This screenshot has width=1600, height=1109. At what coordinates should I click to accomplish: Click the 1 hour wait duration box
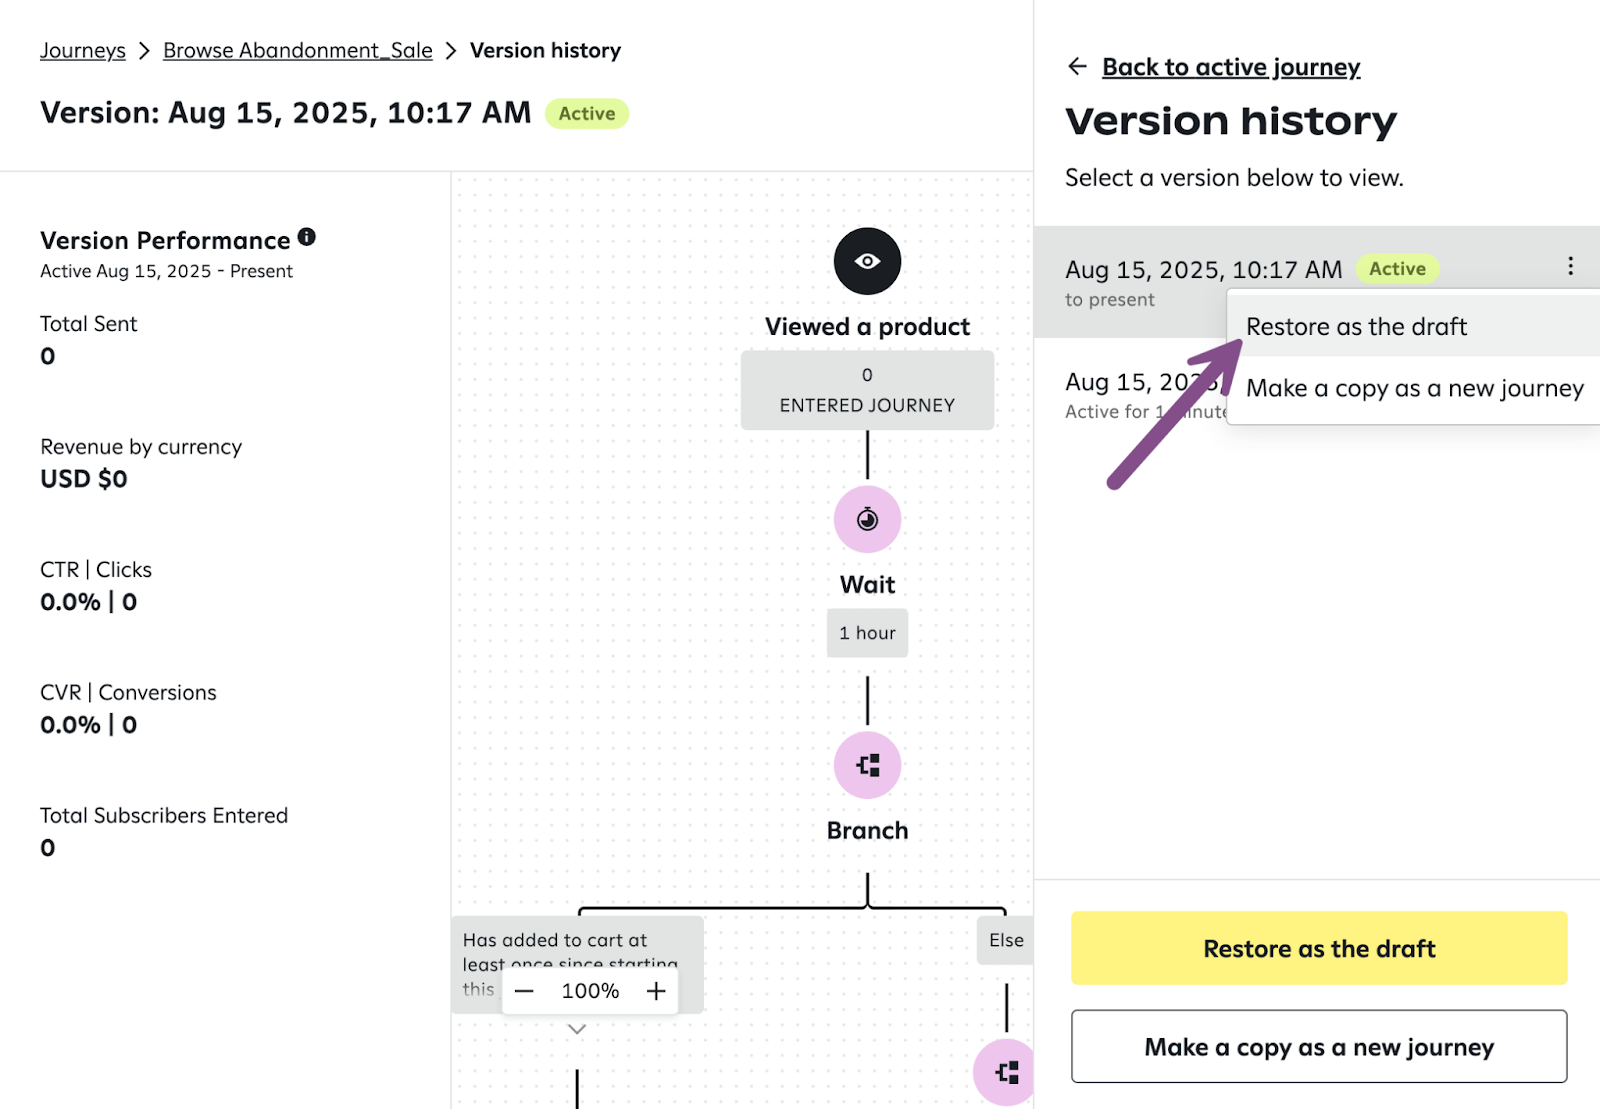[867, 633]
